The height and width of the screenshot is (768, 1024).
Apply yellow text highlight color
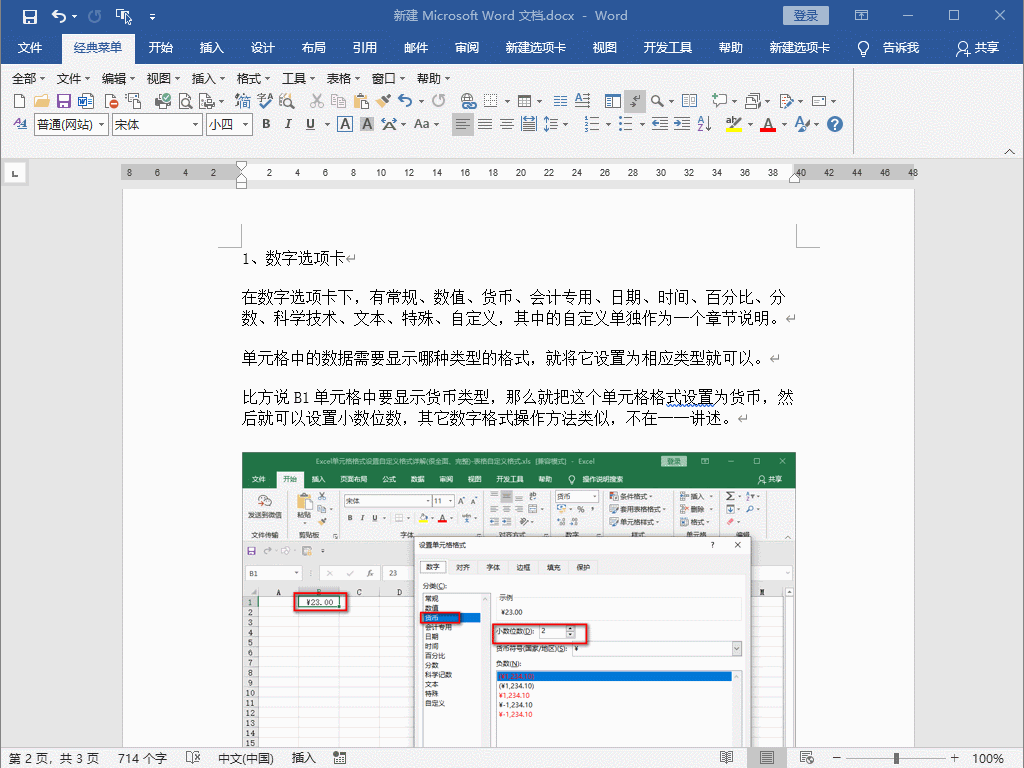(x=734, y=124)
